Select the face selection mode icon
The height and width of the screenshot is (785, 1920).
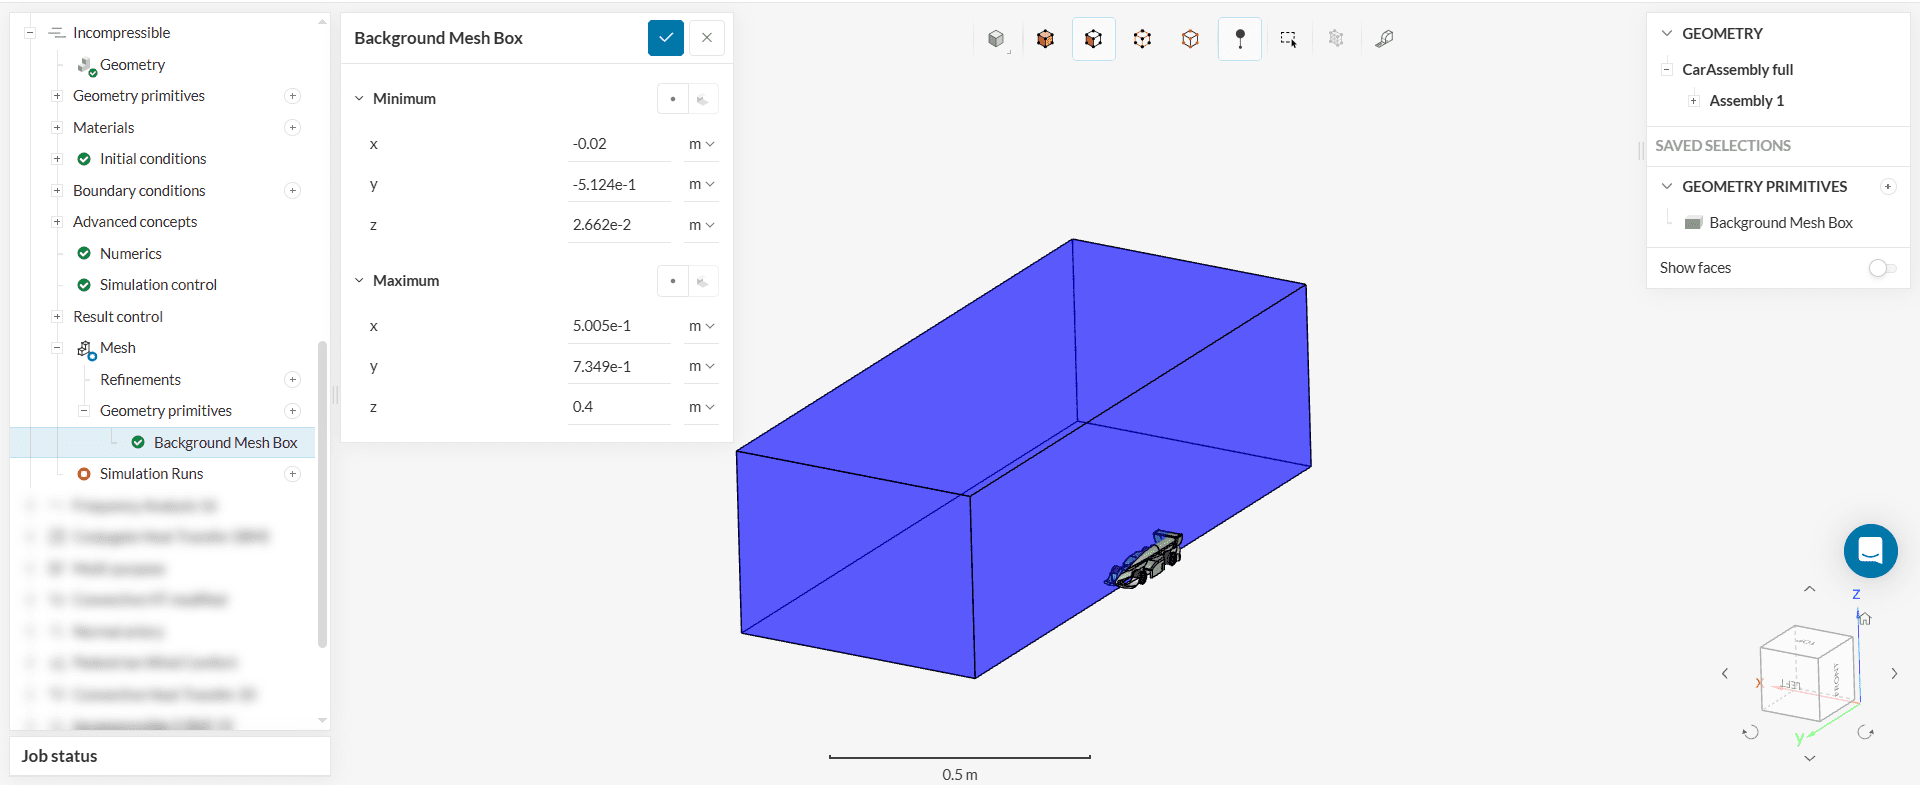click(1093, 39)
